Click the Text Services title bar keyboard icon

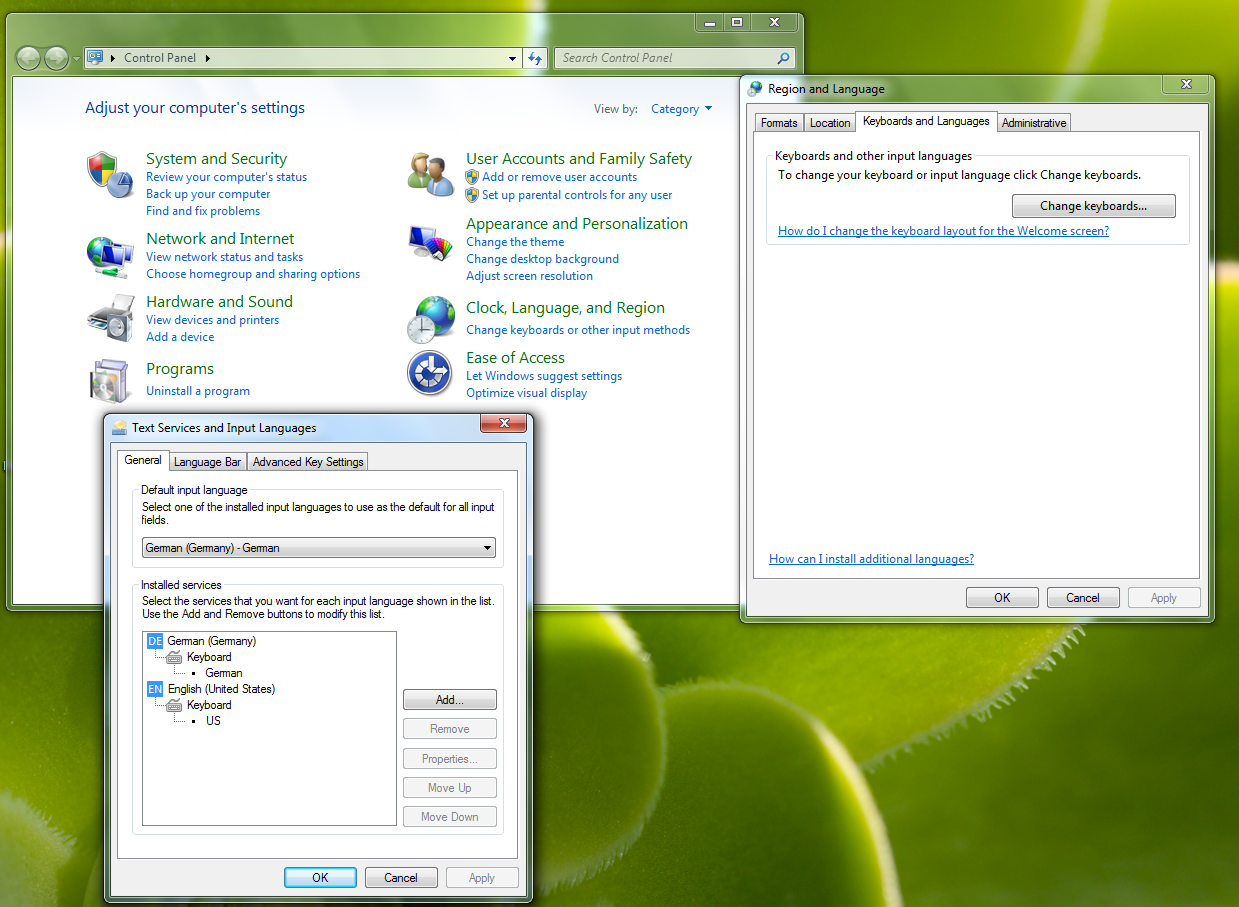(x=120, y=427)
